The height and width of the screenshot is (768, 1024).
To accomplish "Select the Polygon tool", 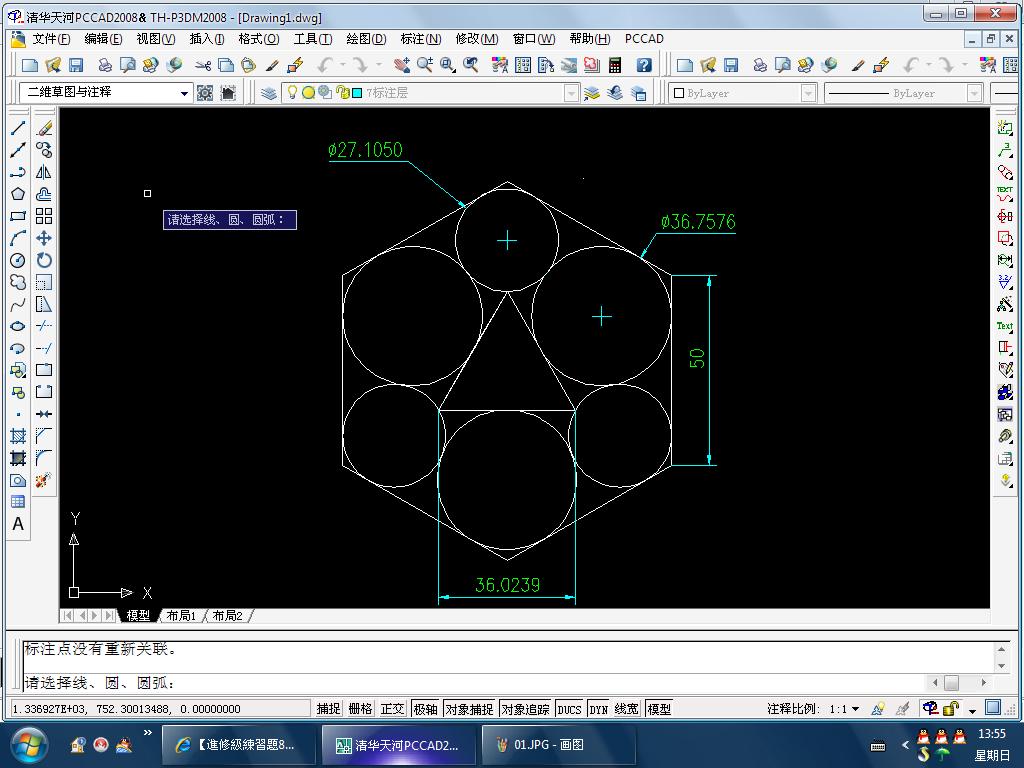I will (18, 195).
